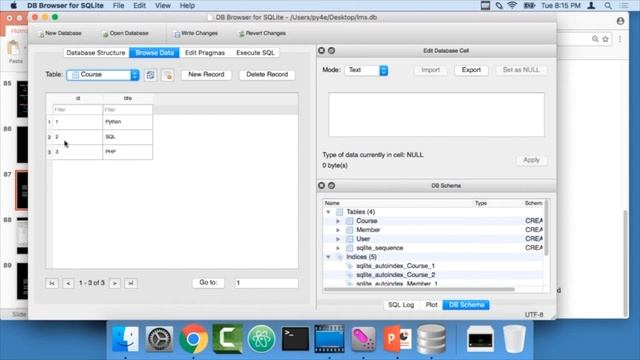640x360 pixels.
Task: Select the Python cell in title column
Action: tap(128, 122)
